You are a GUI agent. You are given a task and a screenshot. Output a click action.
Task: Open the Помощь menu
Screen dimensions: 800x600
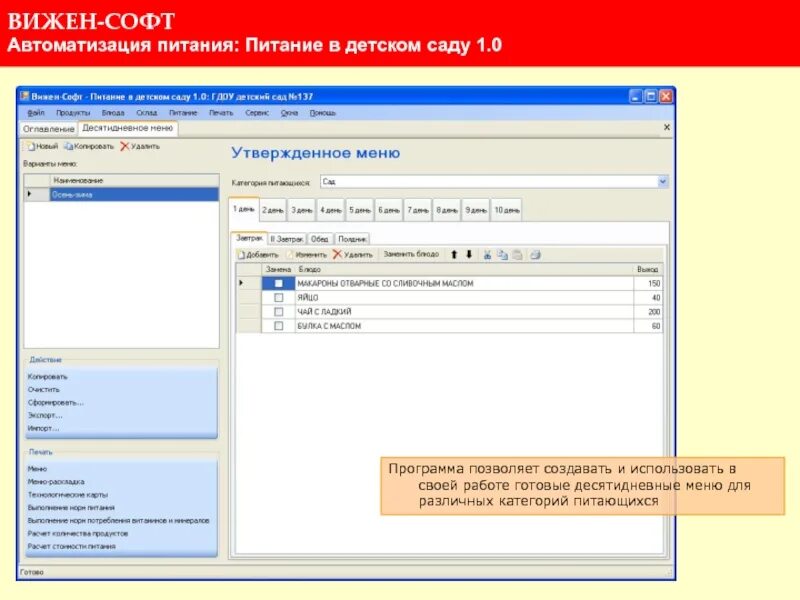[x=322, y=113]
